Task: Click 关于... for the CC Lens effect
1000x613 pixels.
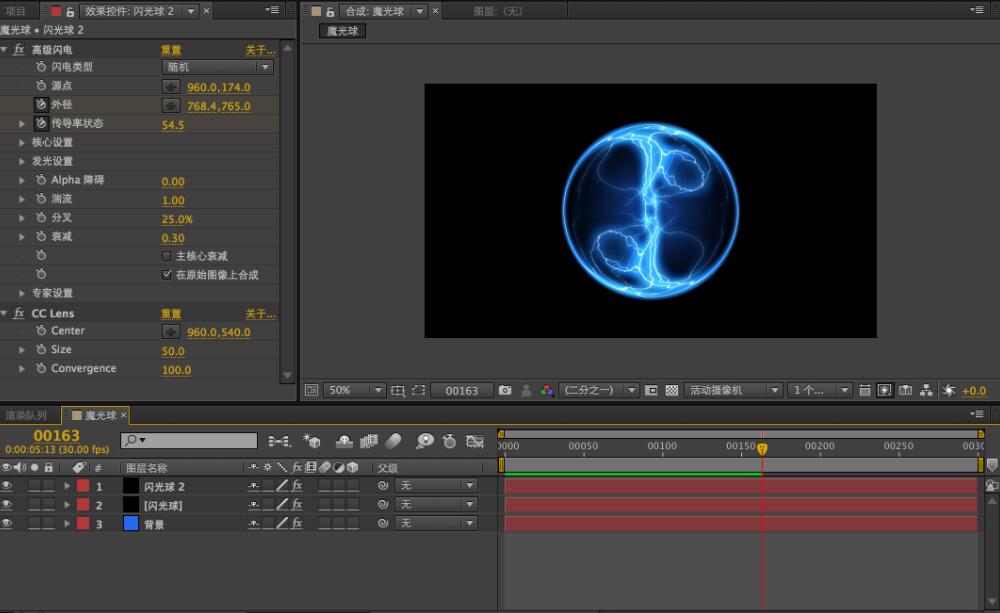Action: 260,314
